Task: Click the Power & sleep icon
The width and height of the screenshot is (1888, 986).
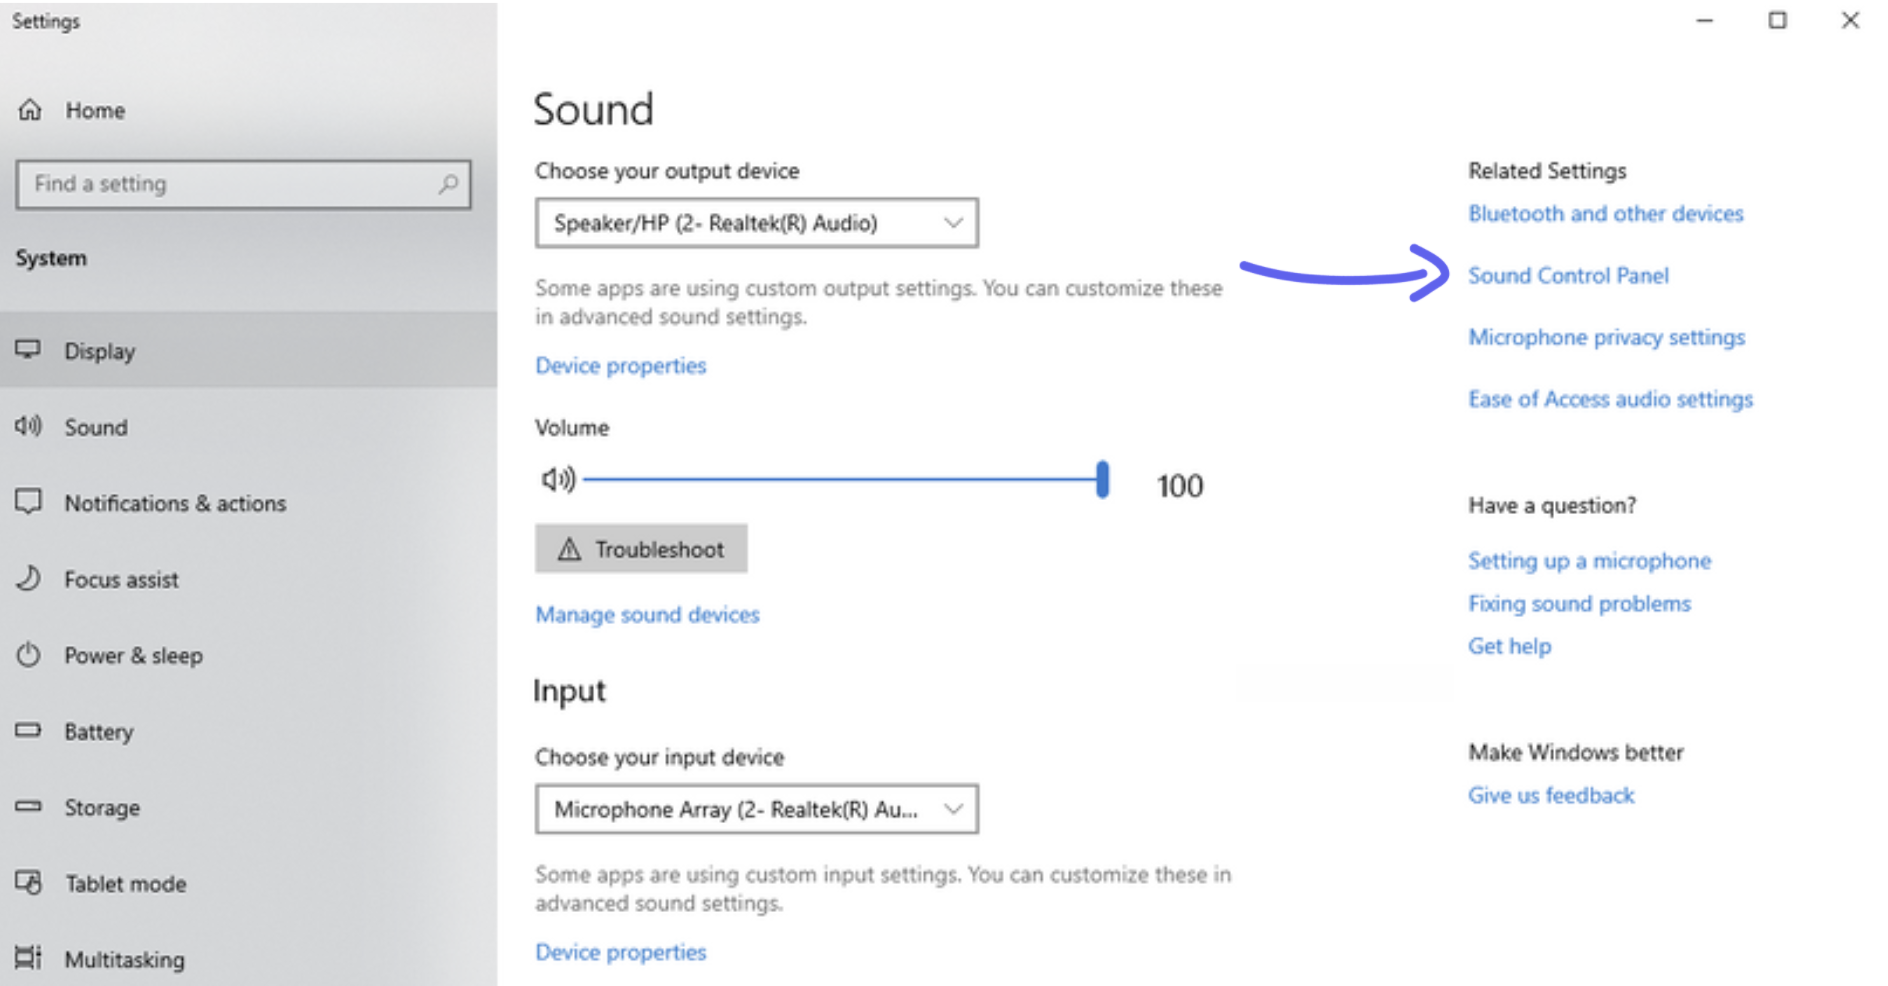Action: (x=29, y=655)
